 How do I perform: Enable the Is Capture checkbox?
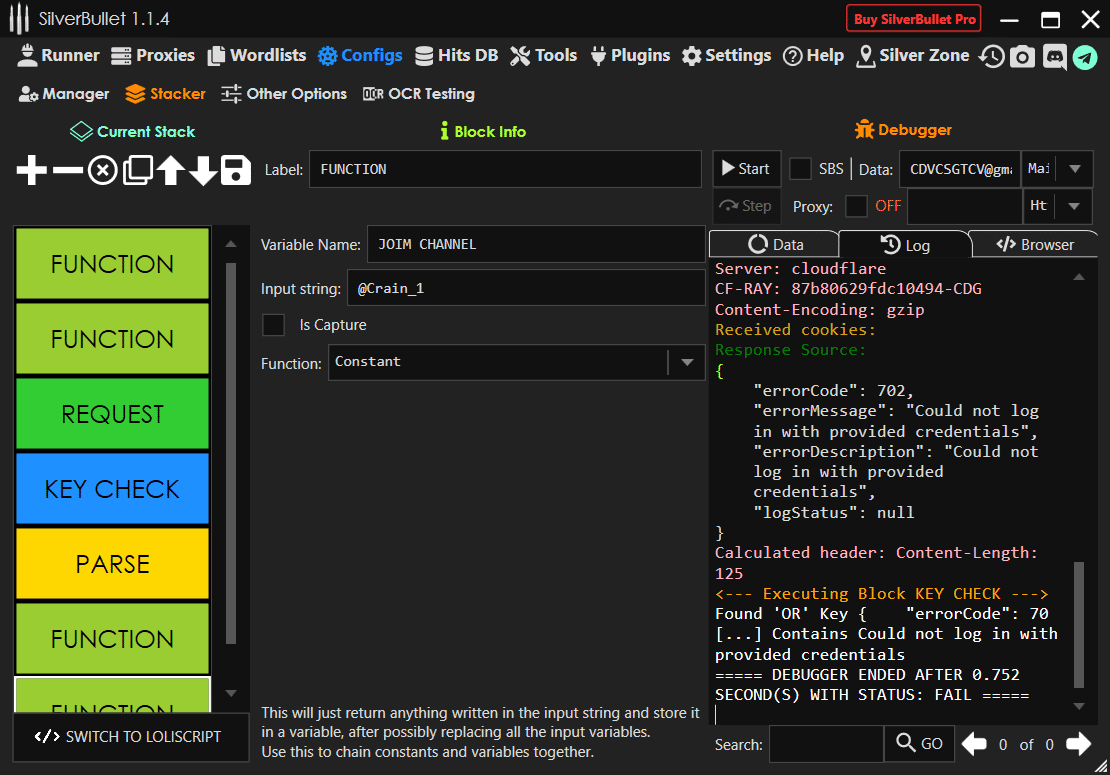tap(273, 325)
